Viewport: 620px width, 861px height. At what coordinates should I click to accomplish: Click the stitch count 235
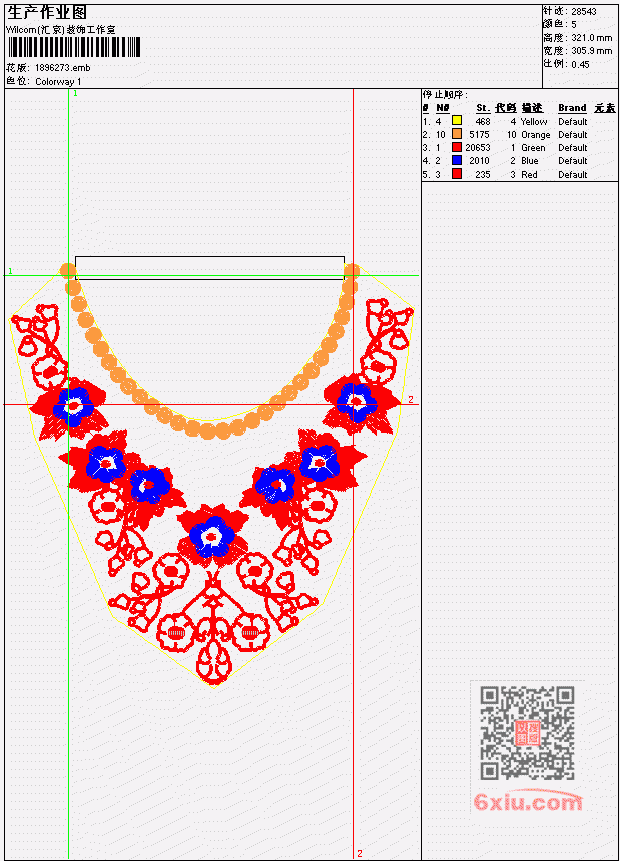(483, 175)
